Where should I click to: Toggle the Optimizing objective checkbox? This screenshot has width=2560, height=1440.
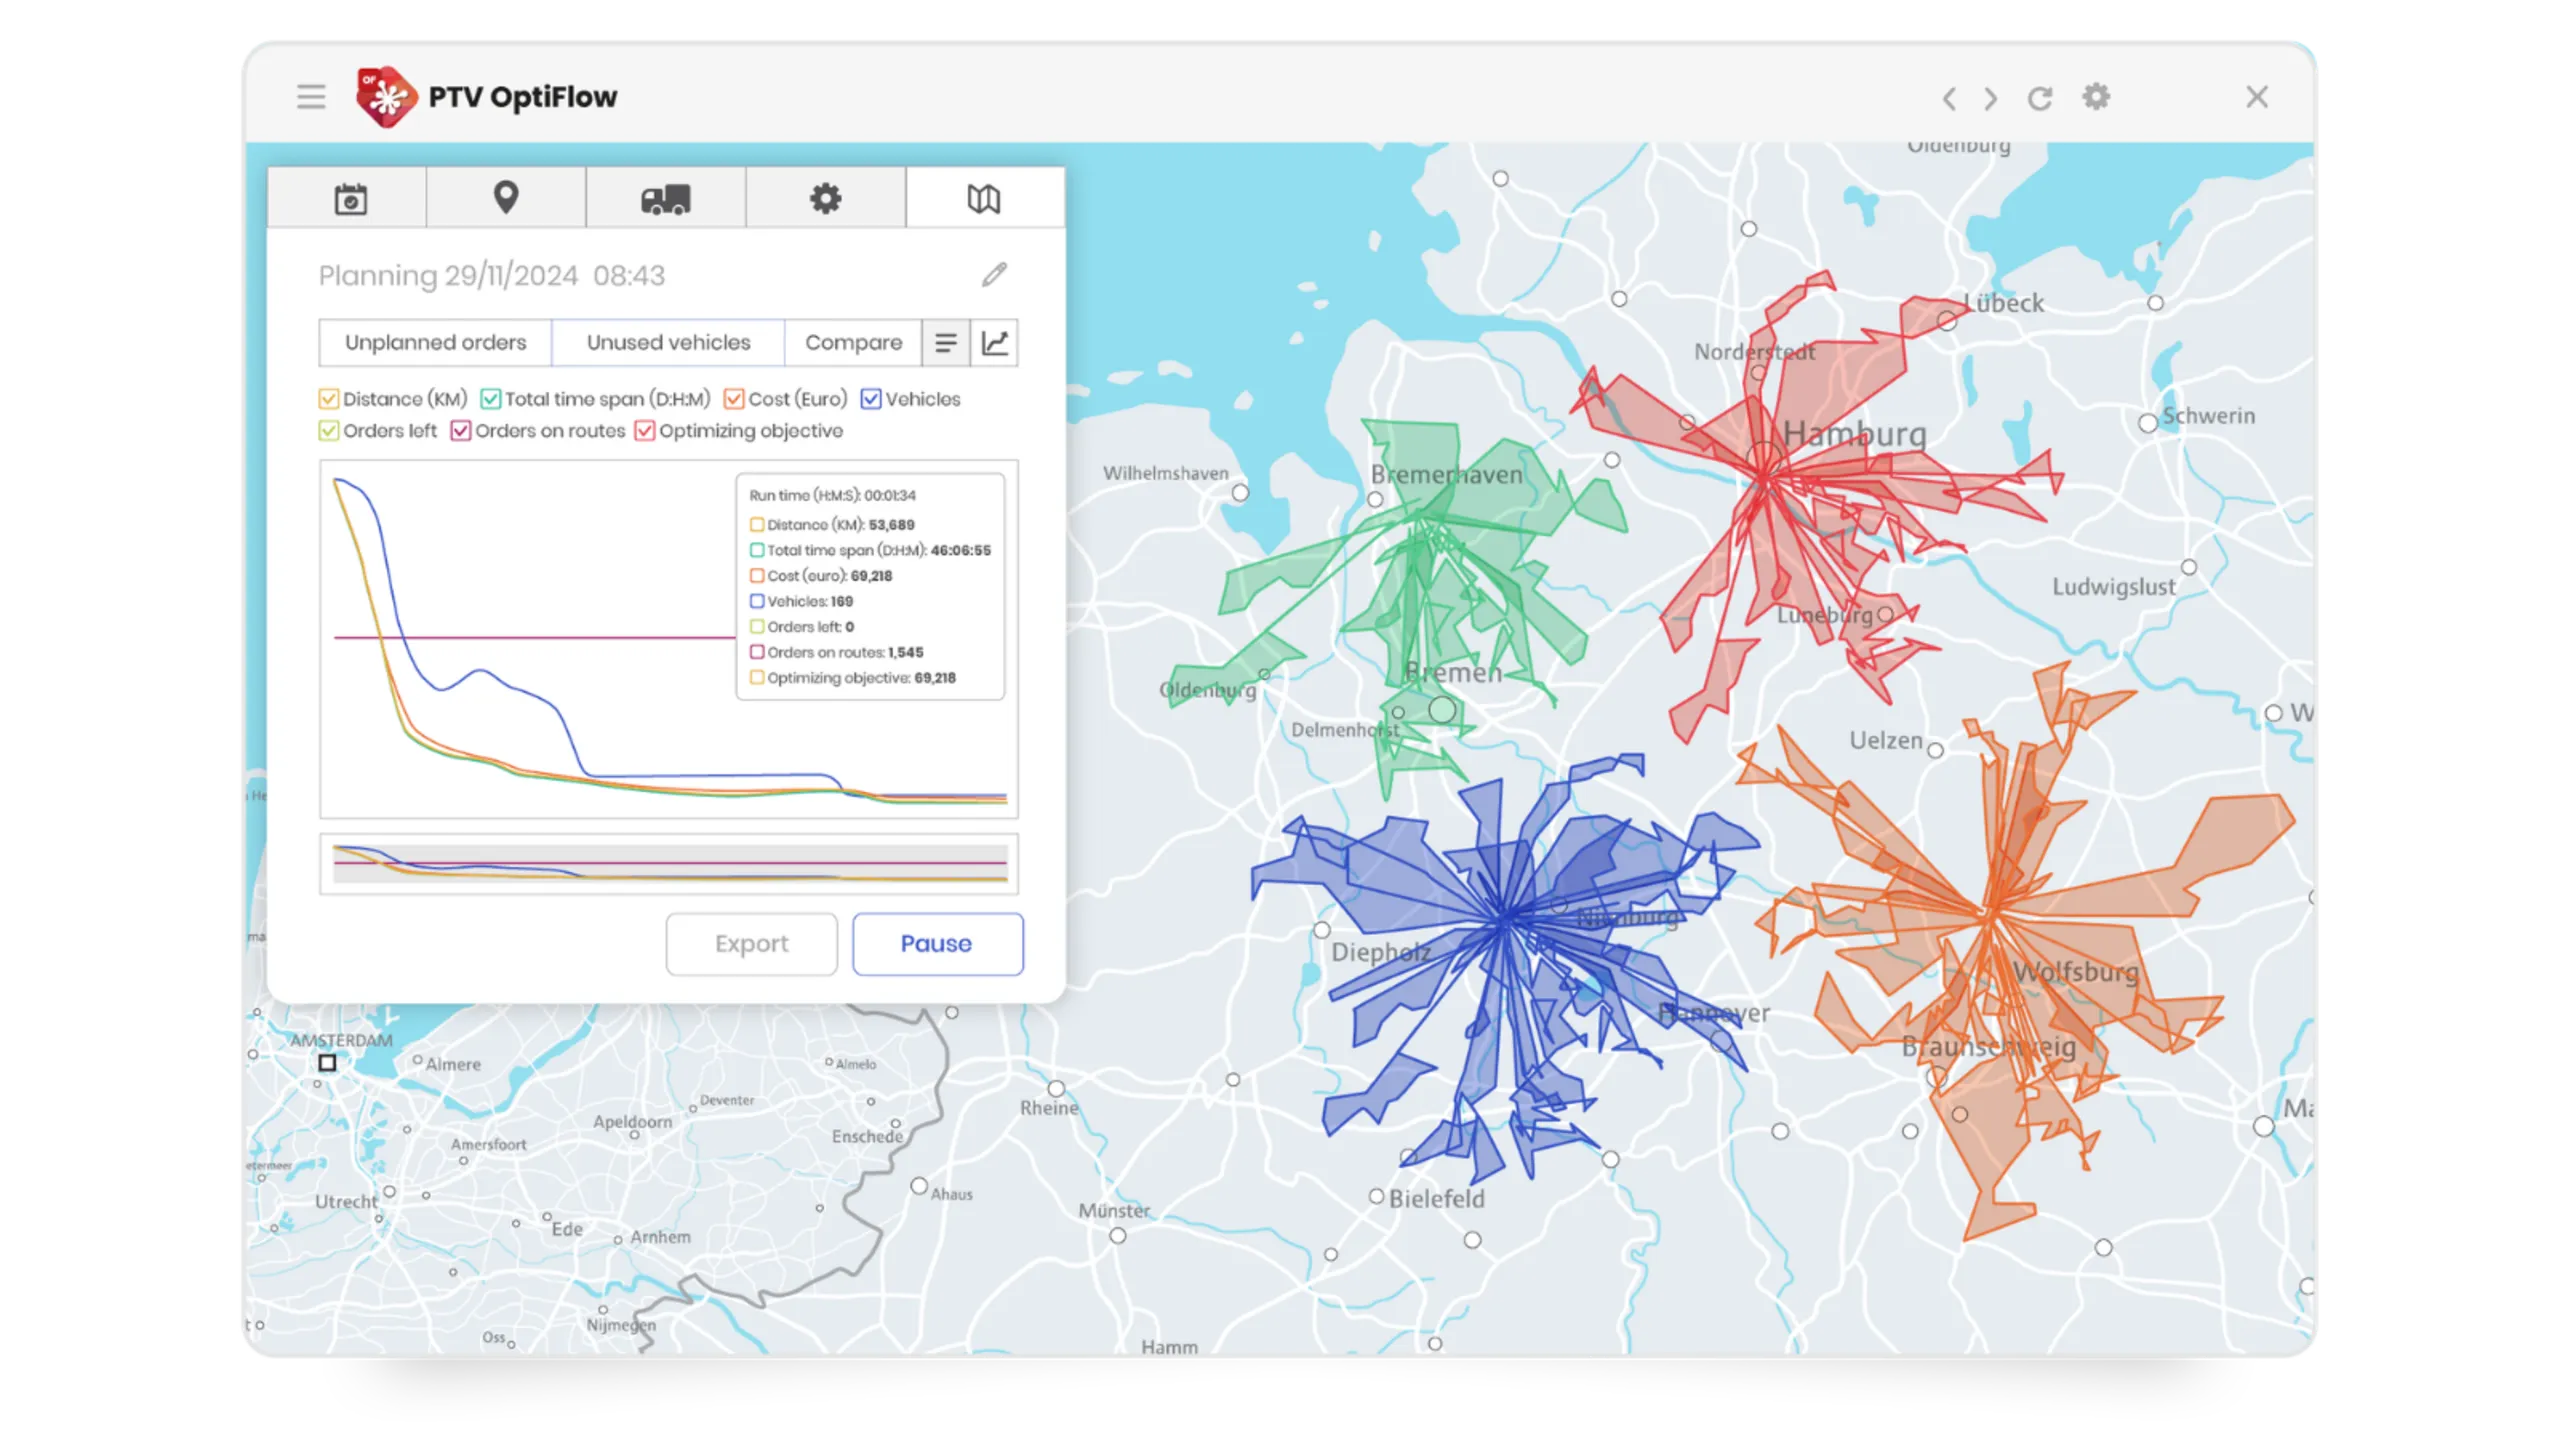tap(645, 431)
